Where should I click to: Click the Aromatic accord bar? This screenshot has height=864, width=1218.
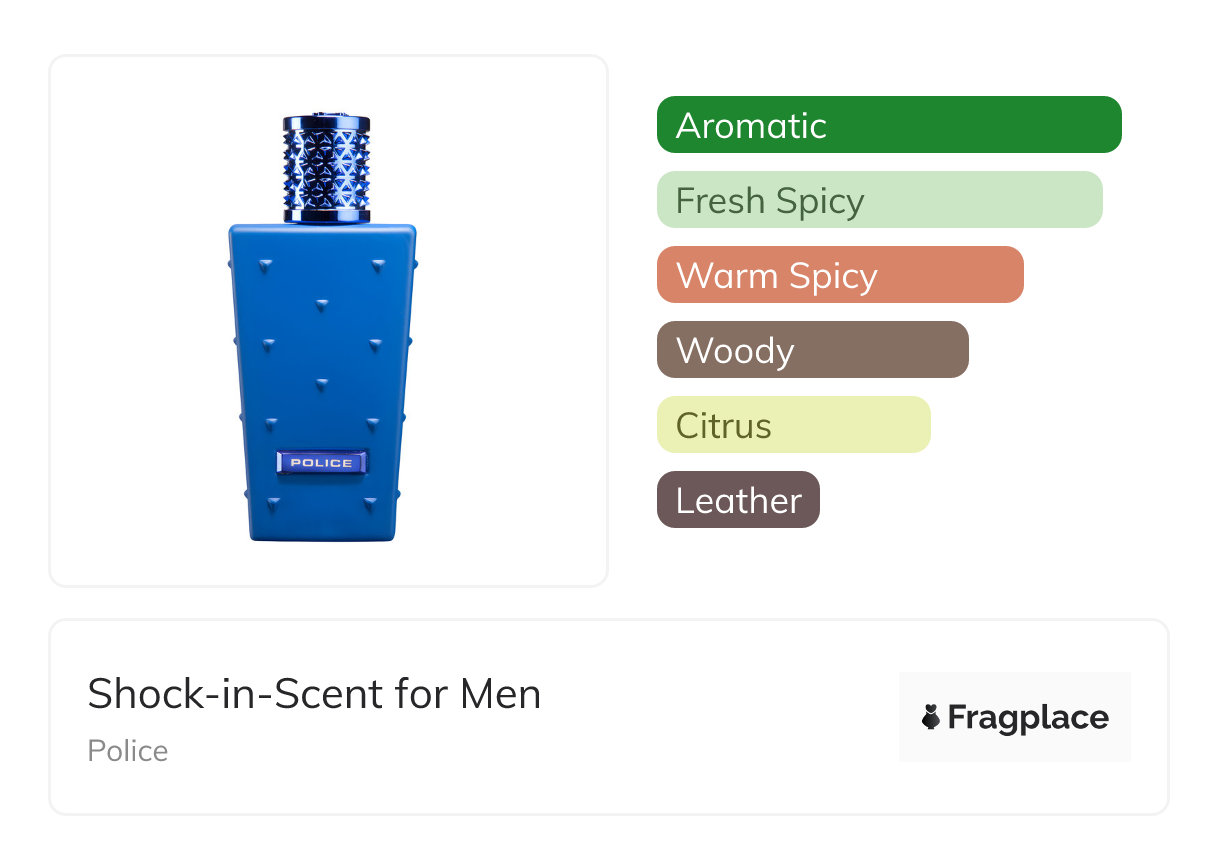pos(889,125)
